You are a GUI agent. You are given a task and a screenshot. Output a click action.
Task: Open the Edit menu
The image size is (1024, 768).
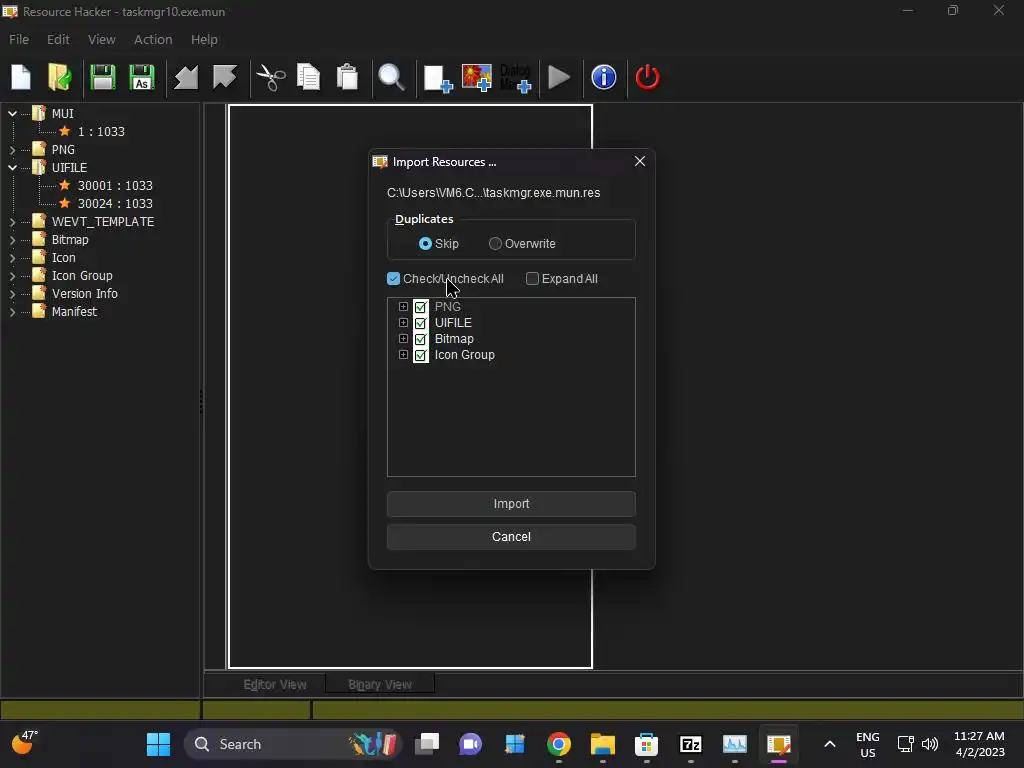click(58, 39)
